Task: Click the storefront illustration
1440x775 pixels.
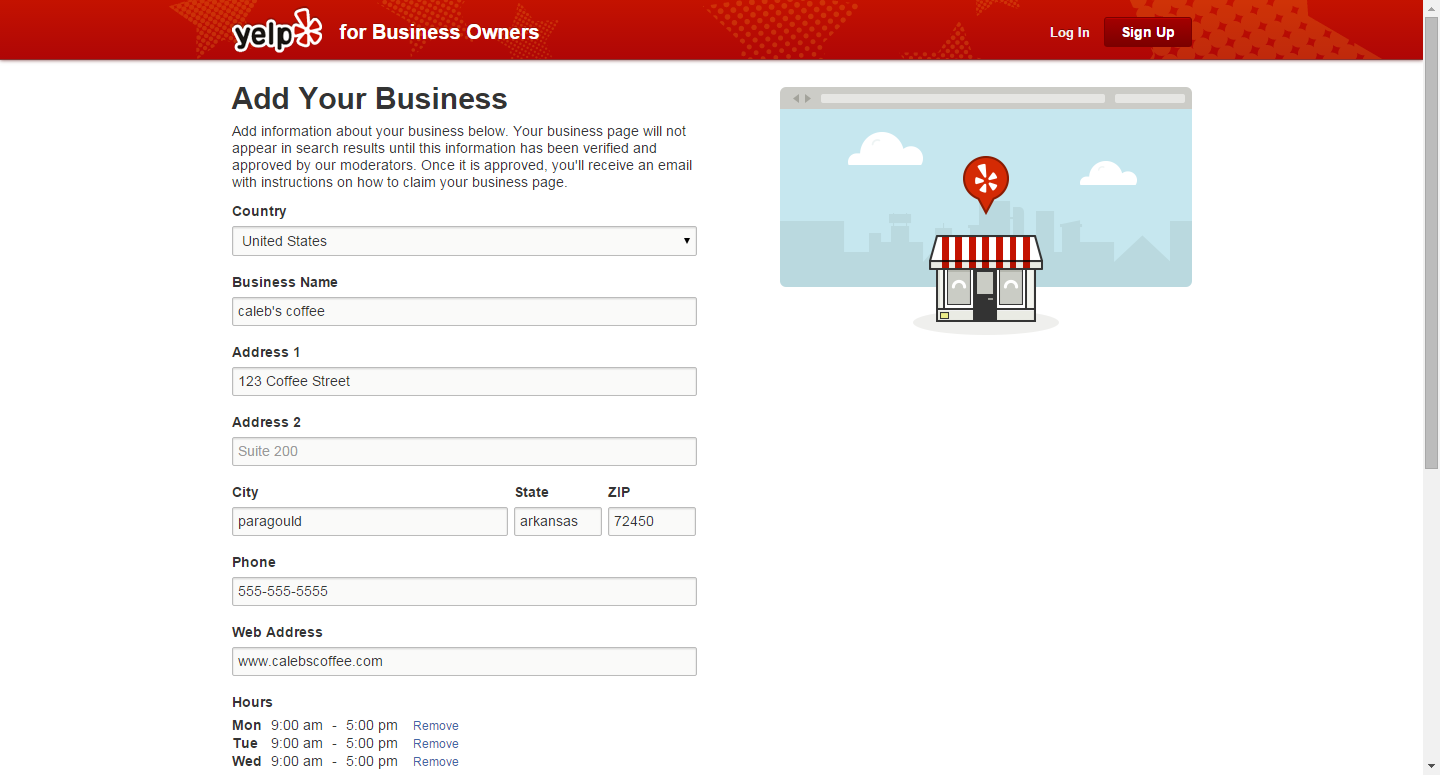Action: pos(985,278)
